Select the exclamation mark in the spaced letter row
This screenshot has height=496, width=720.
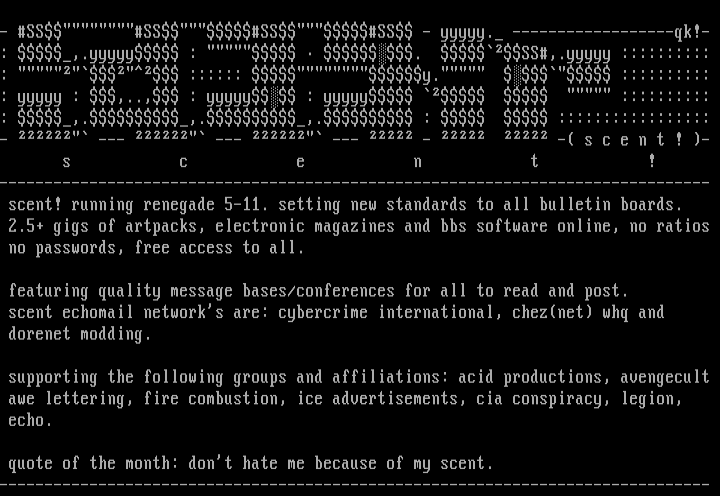(x=652, y=161)
